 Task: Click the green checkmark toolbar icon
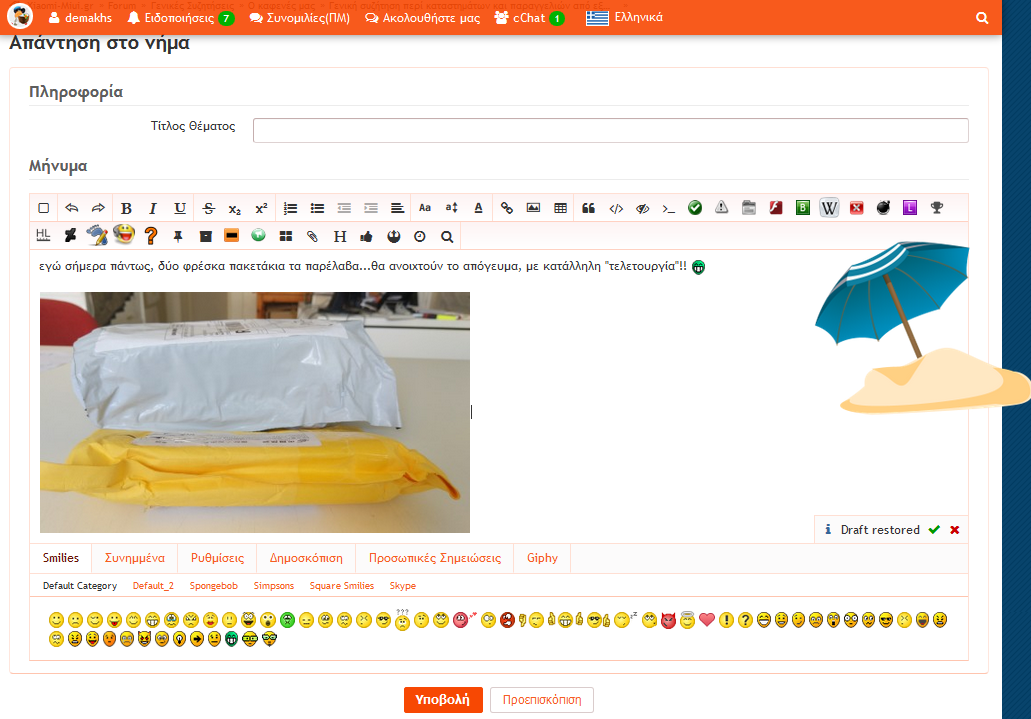[695, 208]
